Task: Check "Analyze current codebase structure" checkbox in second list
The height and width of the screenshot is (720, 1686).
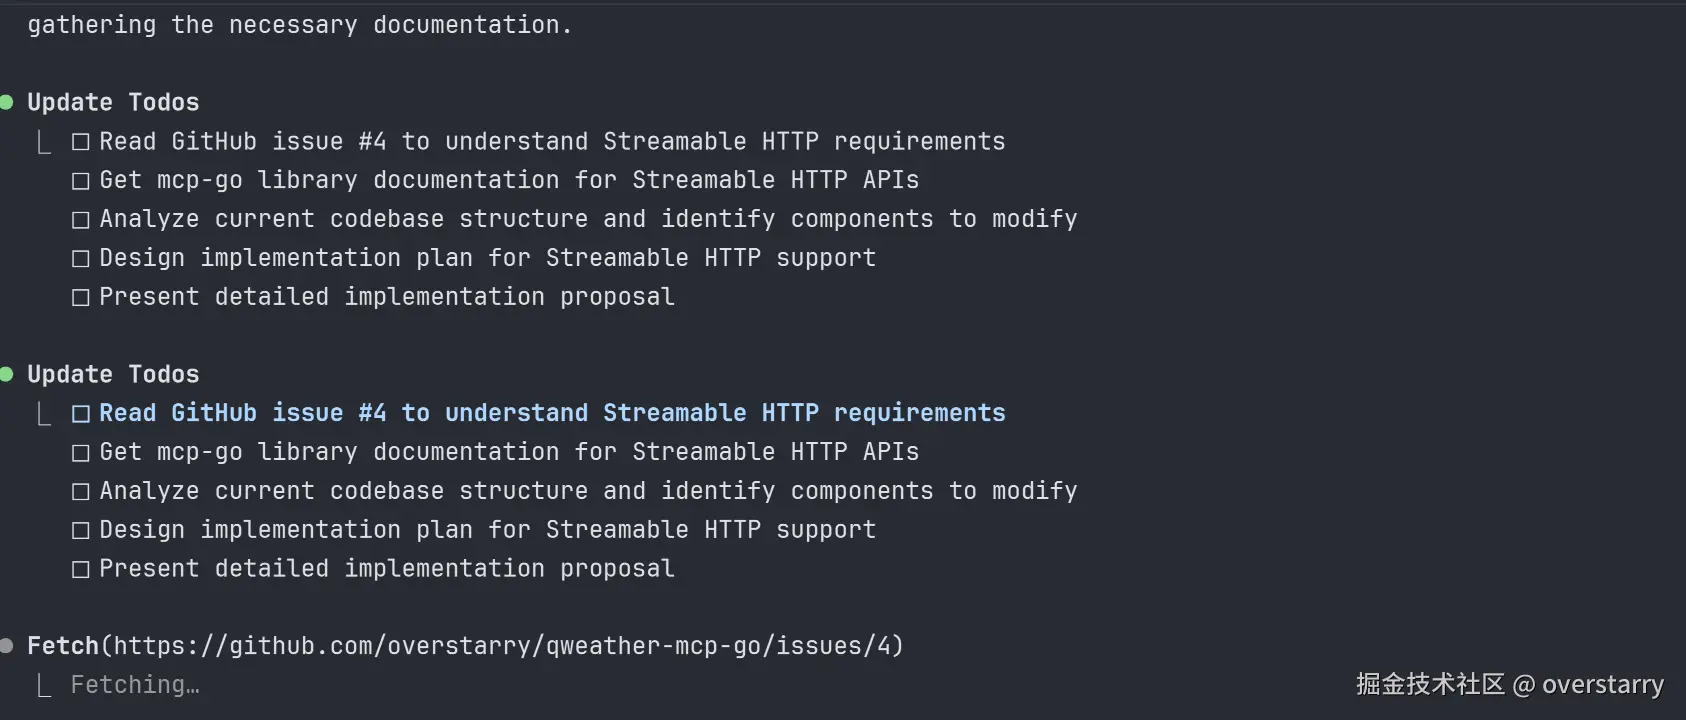Action: coord(81,492)
